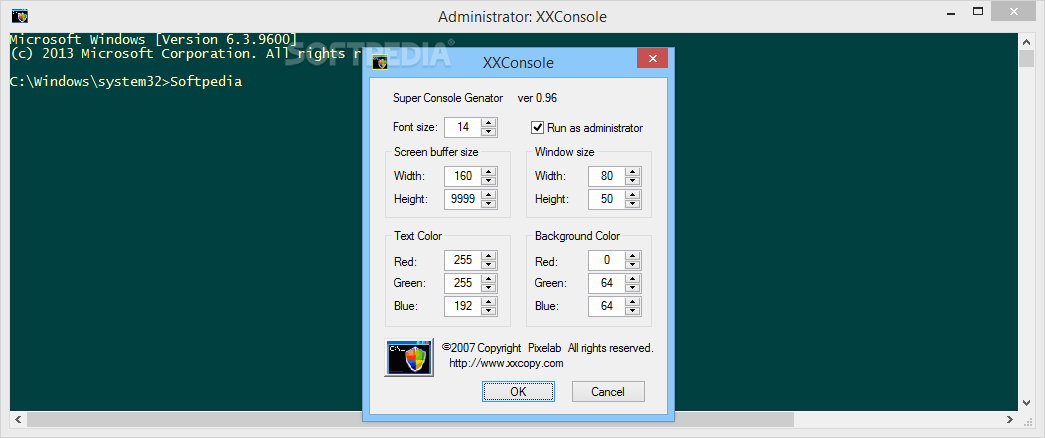Decrease Window size Height
The image size is (1045, 438).
pos(633,203)
